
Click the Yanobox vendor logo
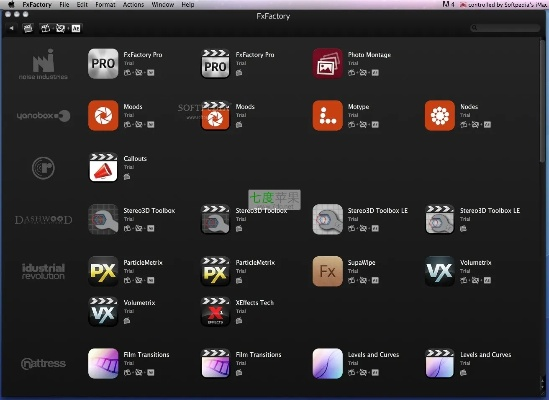[43, 116]
